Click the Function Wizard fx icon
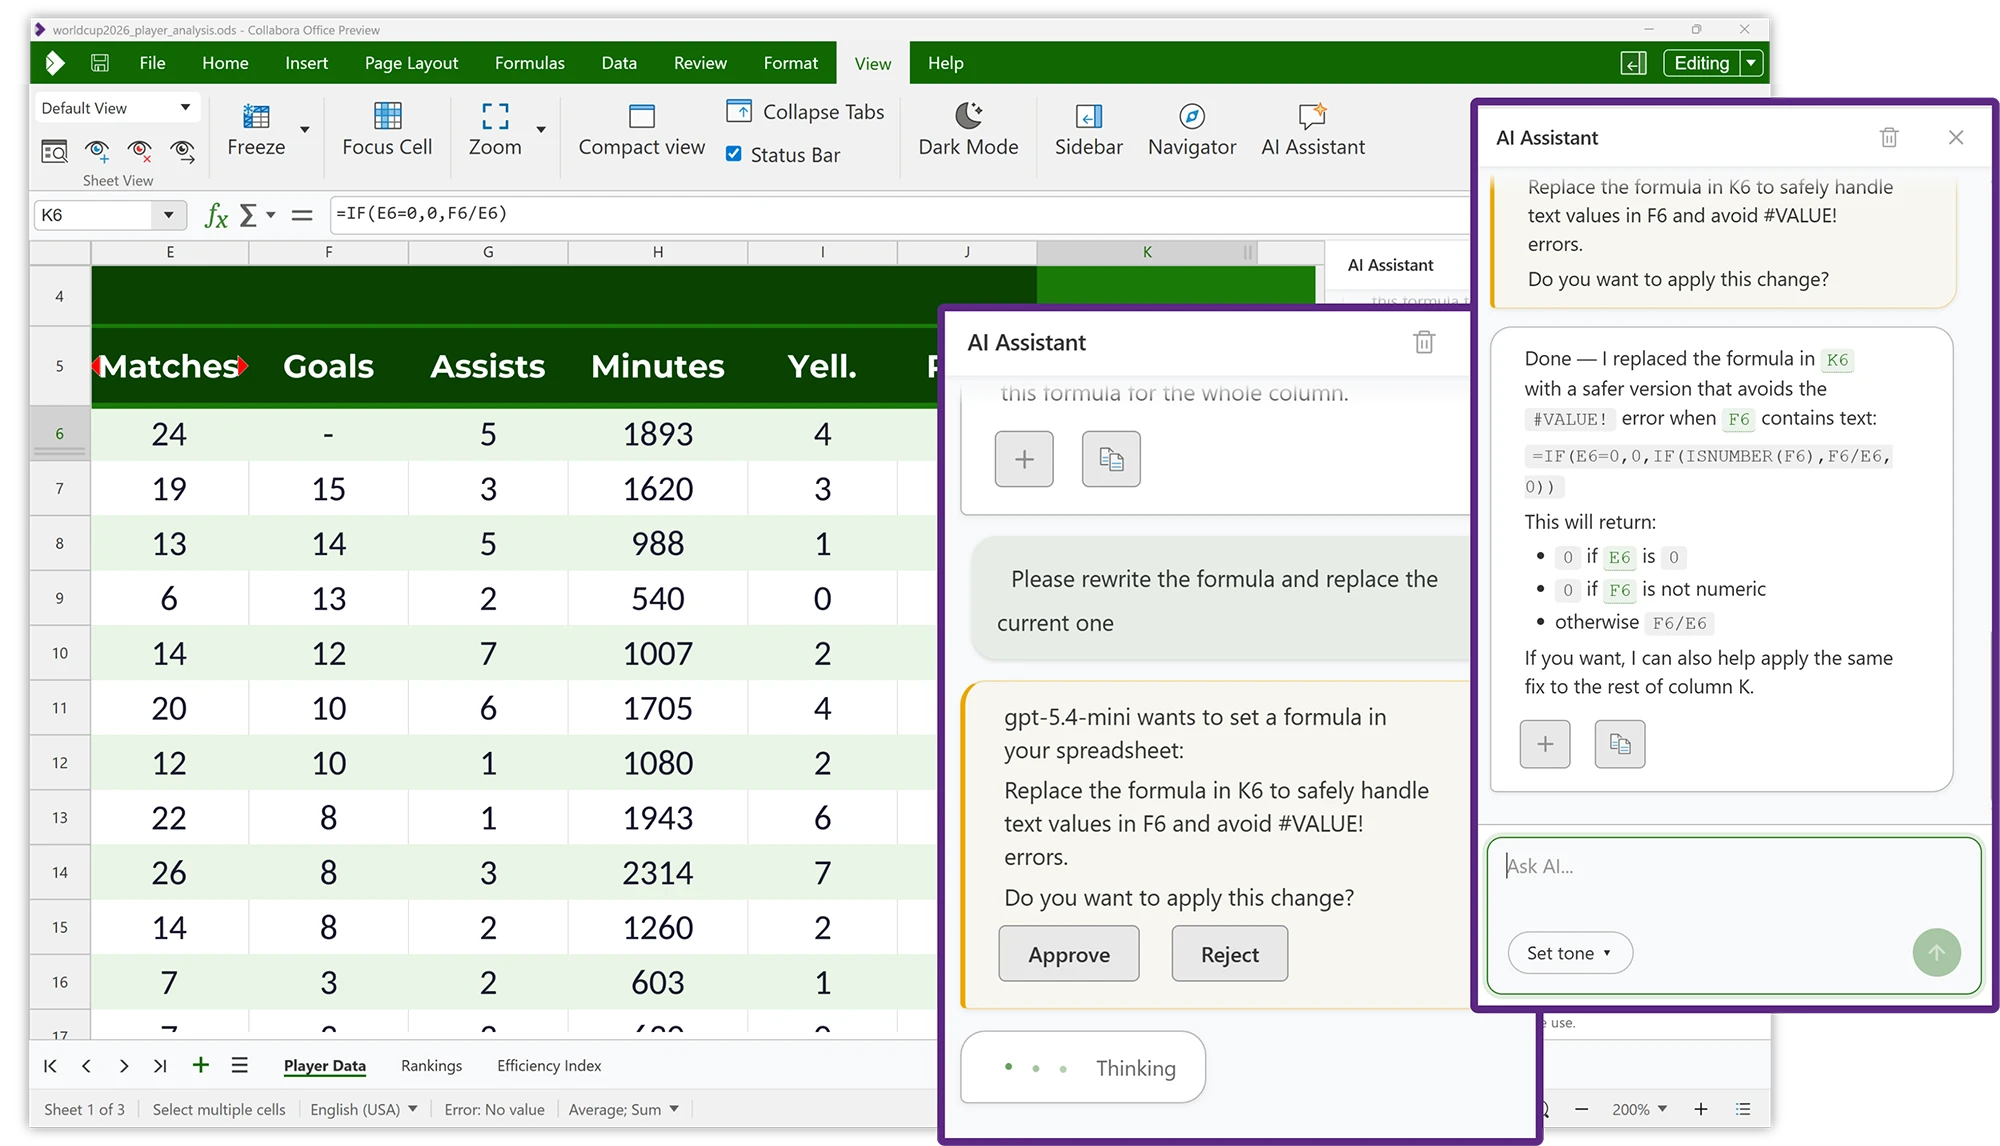The width and height of the screenshot is (2000, 1146). (216, 215)
